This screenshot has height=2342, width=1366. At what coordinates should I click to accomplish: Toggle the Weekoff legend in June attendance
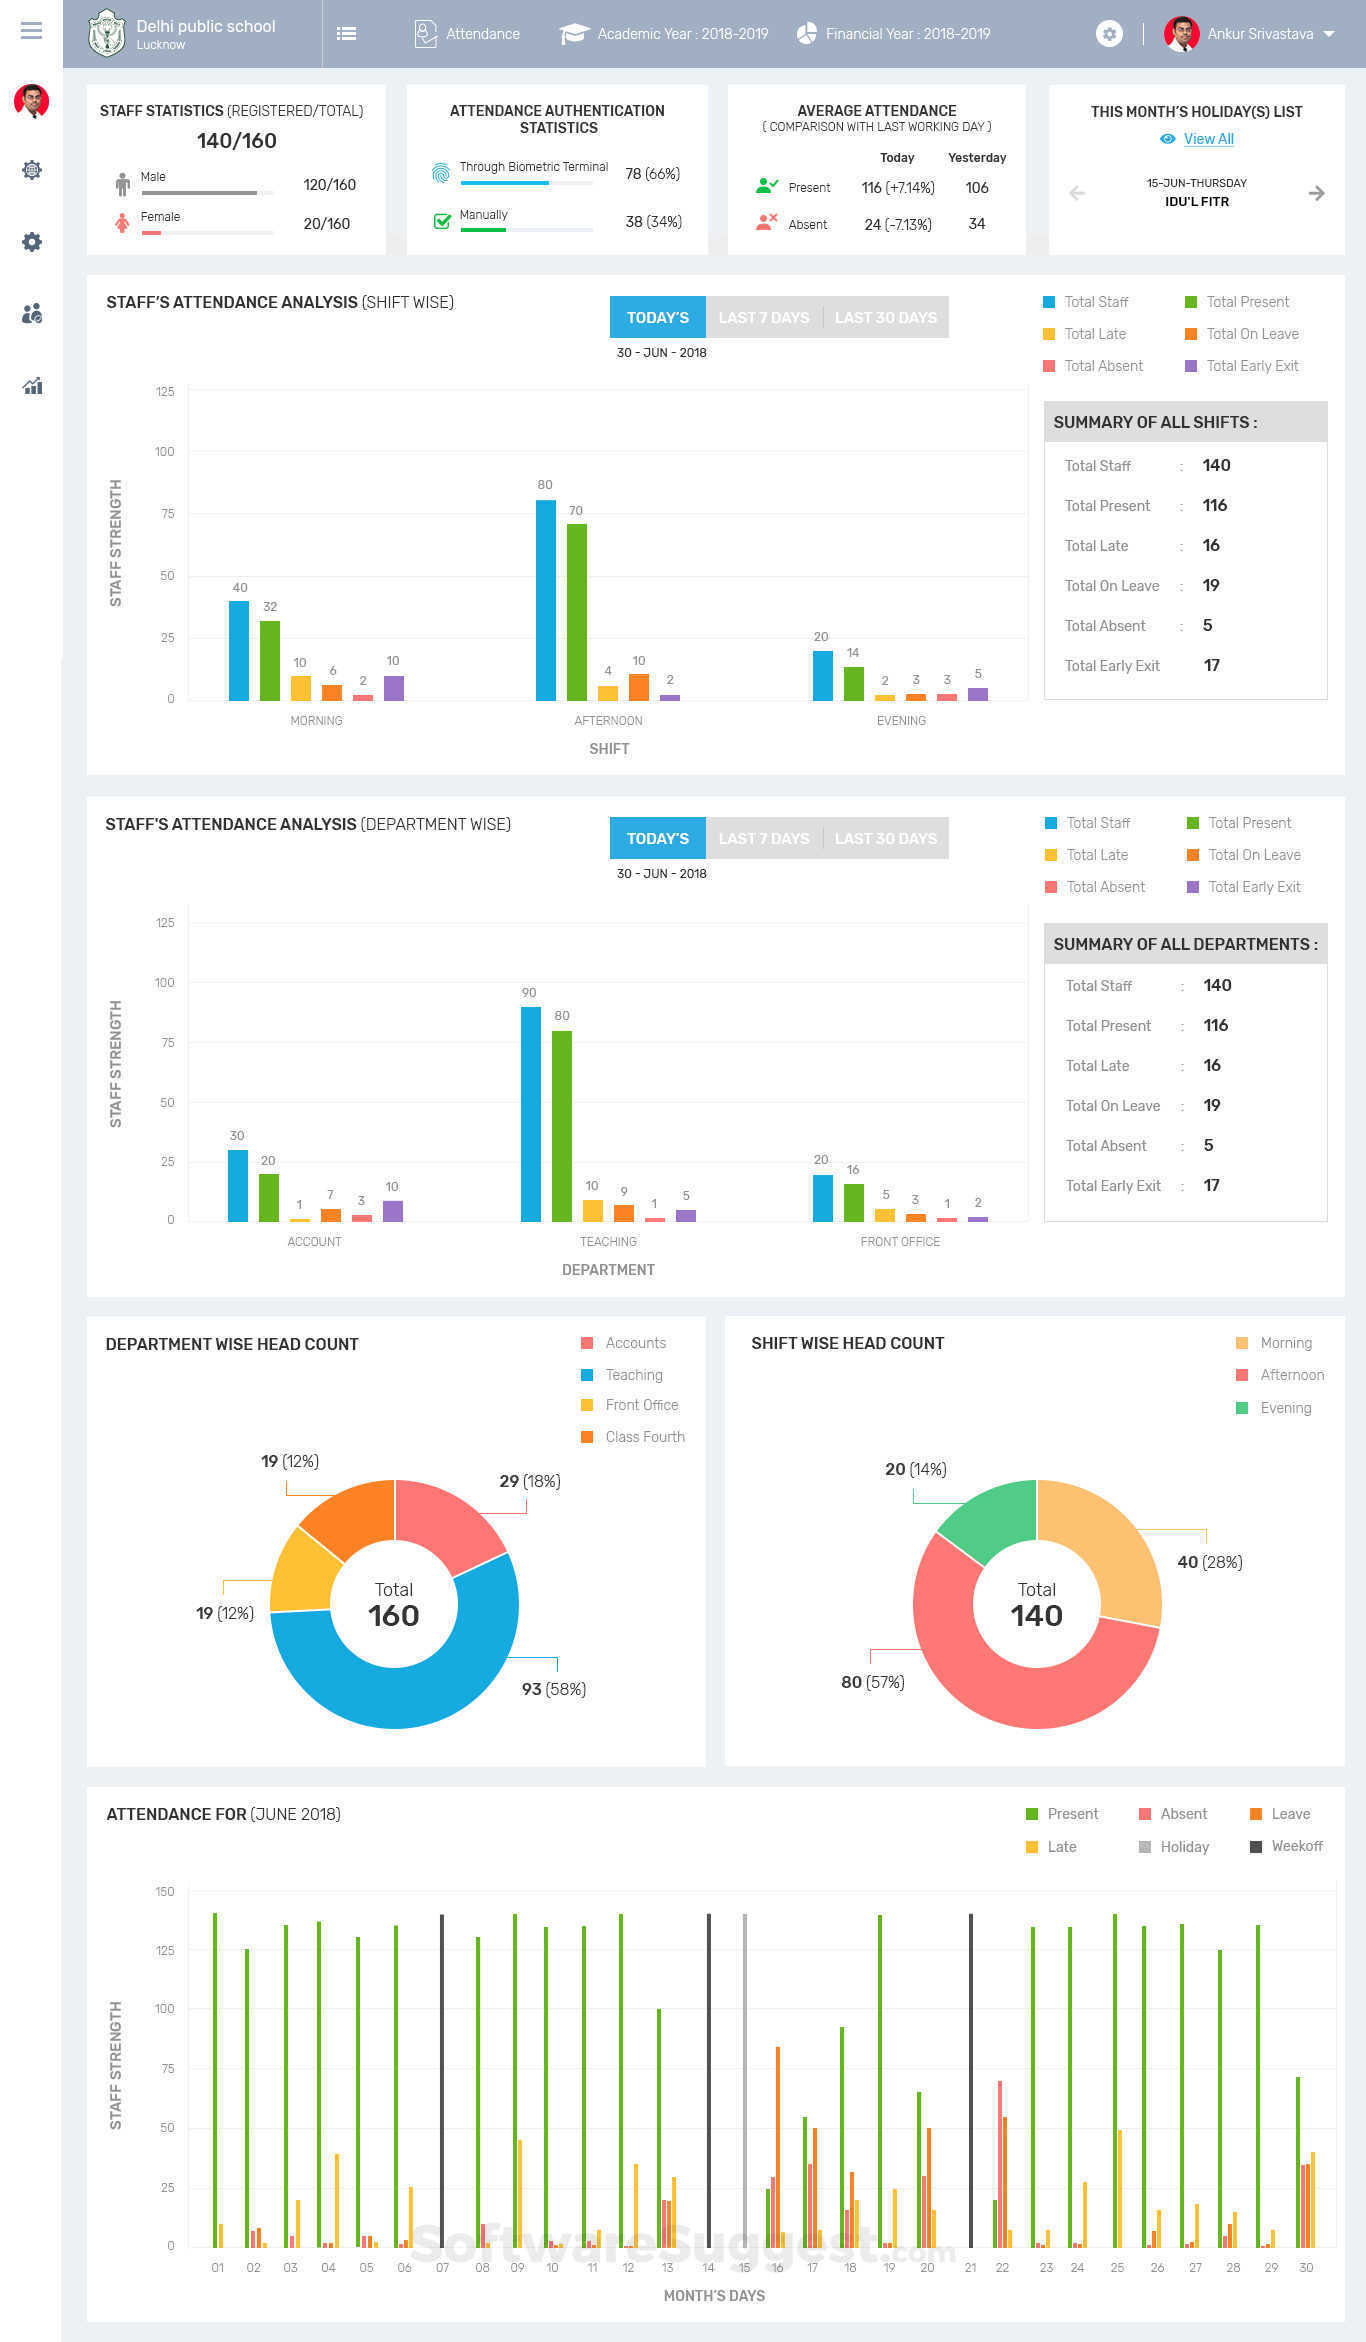[1286, 1846]
